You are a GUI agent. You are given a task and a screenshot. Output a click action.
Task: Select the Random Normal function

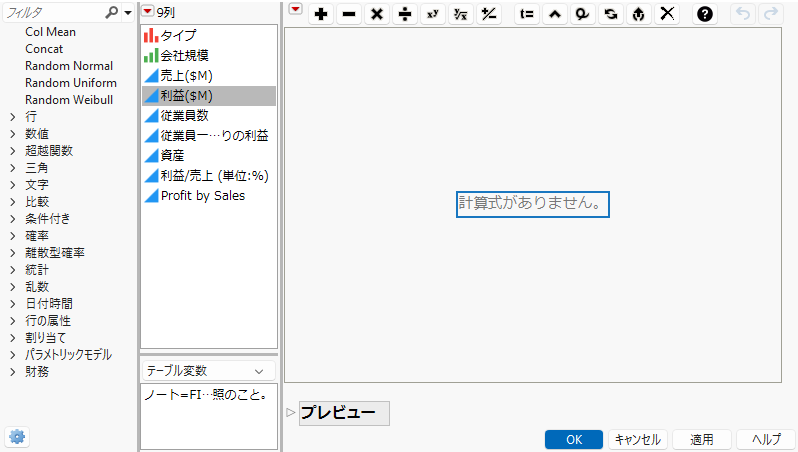(69, 66)
